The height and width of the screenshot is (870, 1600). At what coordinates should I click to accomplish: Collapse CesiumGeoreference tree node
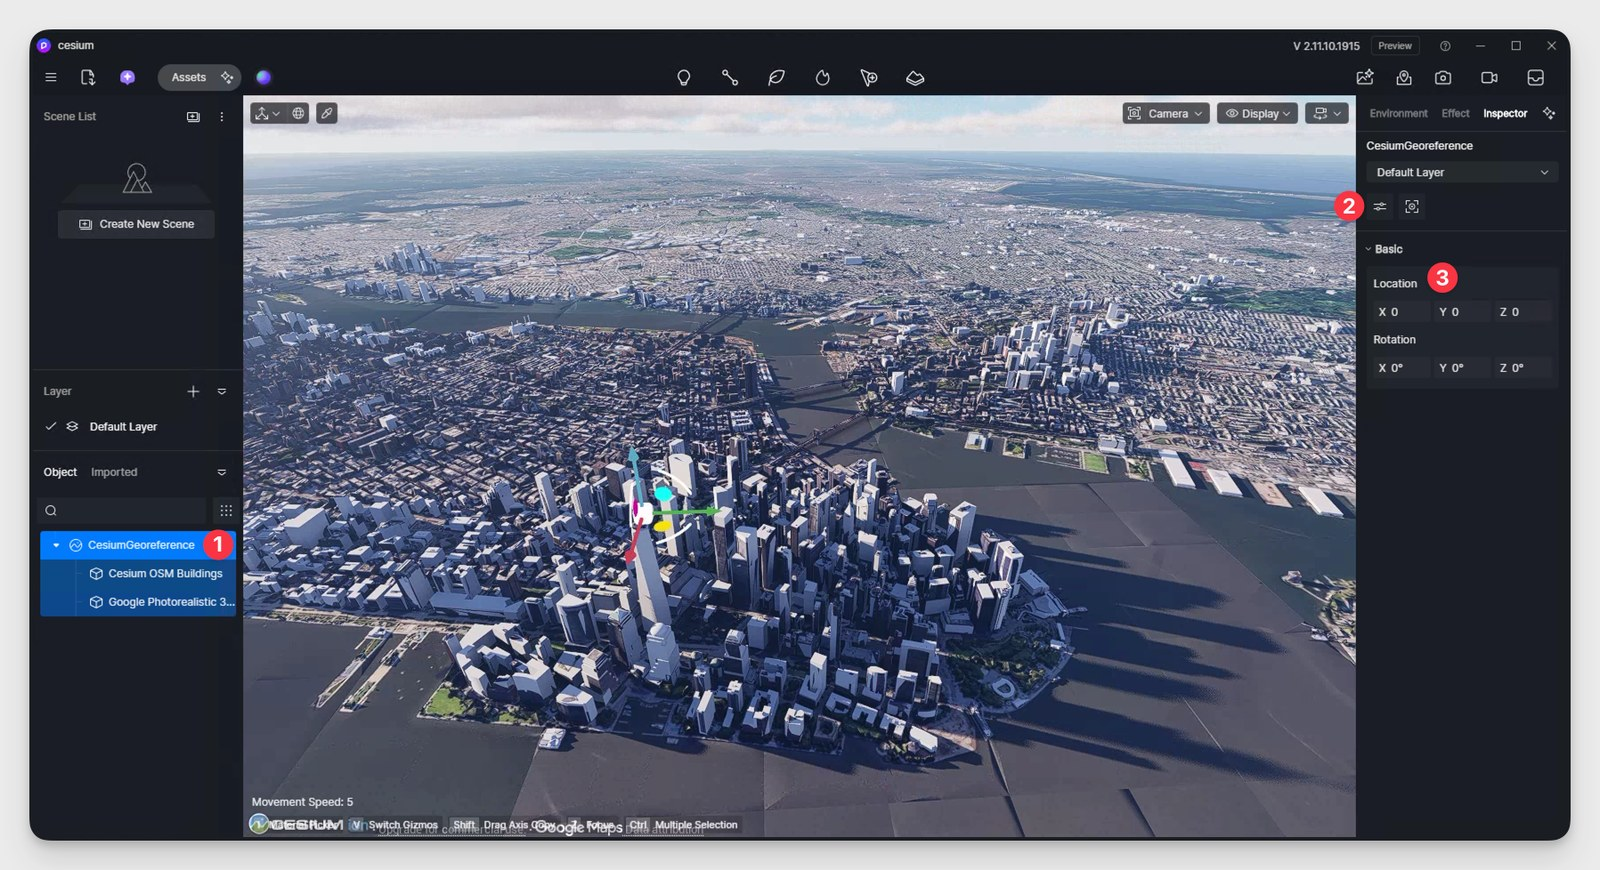click(x=56, y=545)
